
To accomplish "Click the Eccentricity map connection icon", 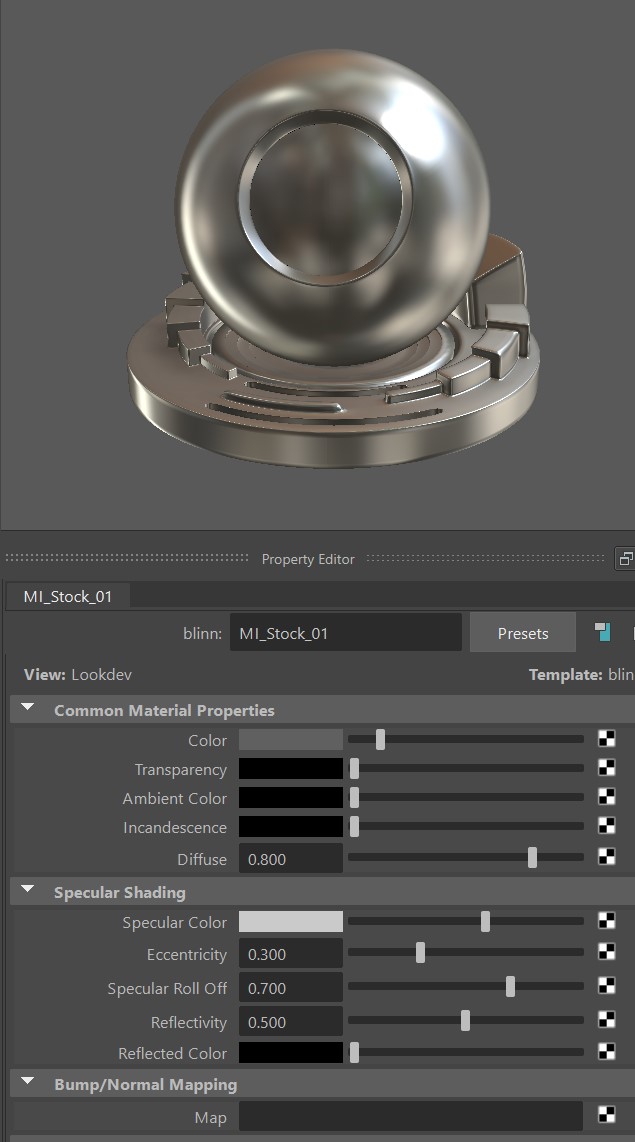I will coord(607,952).
